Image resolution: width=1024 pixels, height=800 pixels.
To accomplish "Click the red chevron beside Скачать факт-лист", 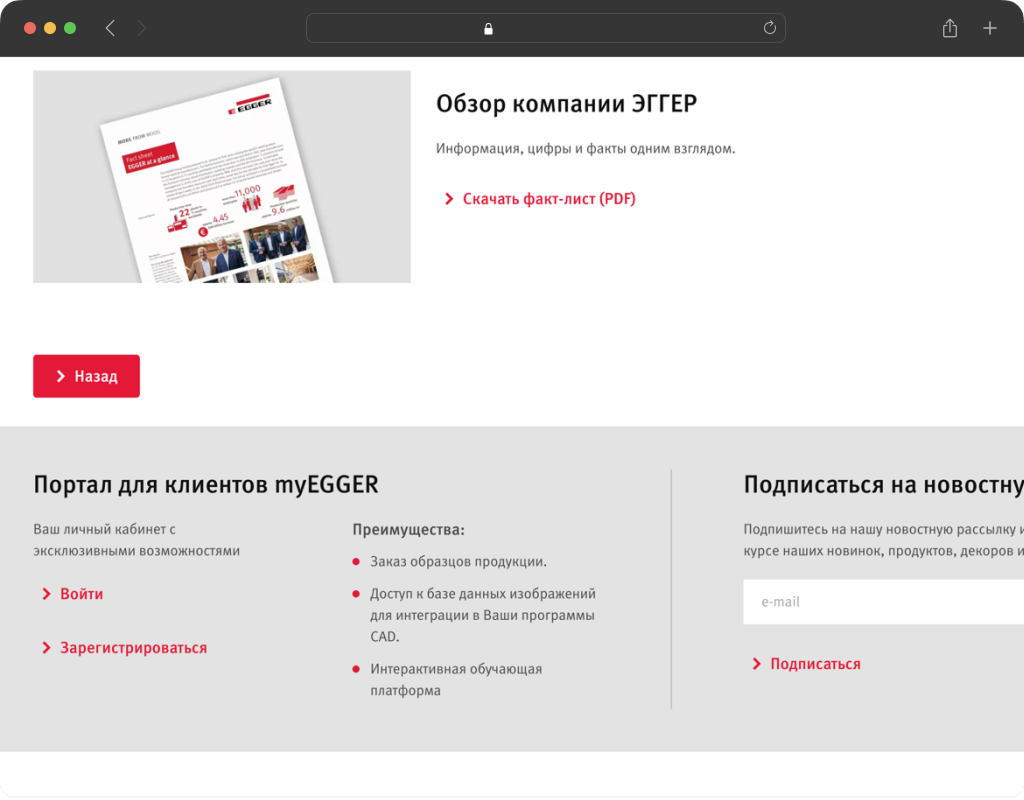I will coord(449,199).
